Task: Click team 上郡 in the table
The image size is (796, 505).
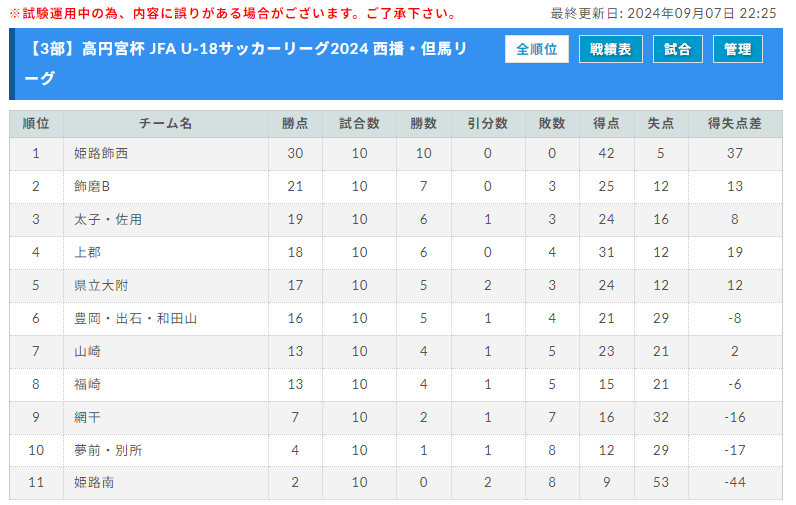Action: click(87, 252)
